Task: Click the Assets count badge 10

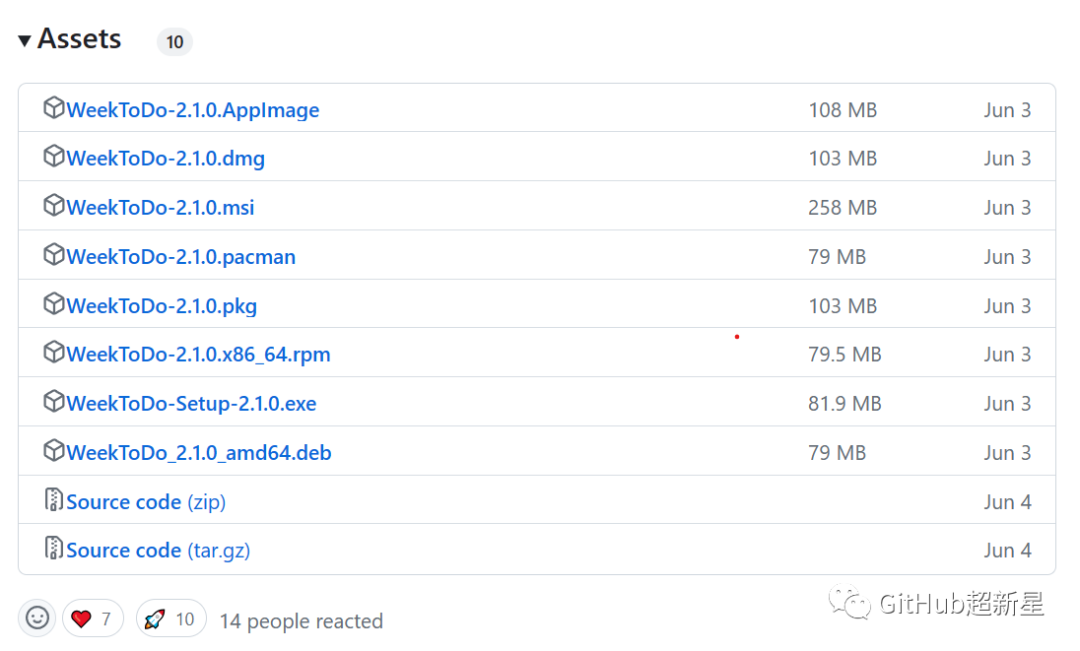Action: (175, 42)
